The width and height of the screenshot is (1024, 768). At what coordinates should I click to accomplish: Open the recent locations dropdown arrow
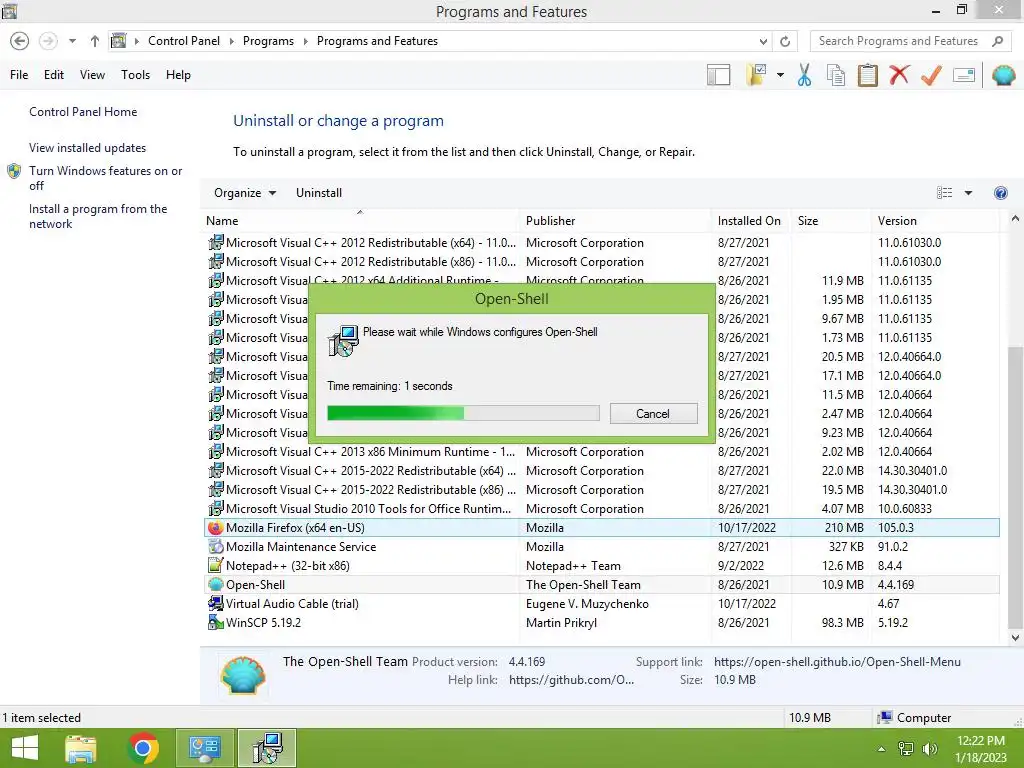pos(72,41)
